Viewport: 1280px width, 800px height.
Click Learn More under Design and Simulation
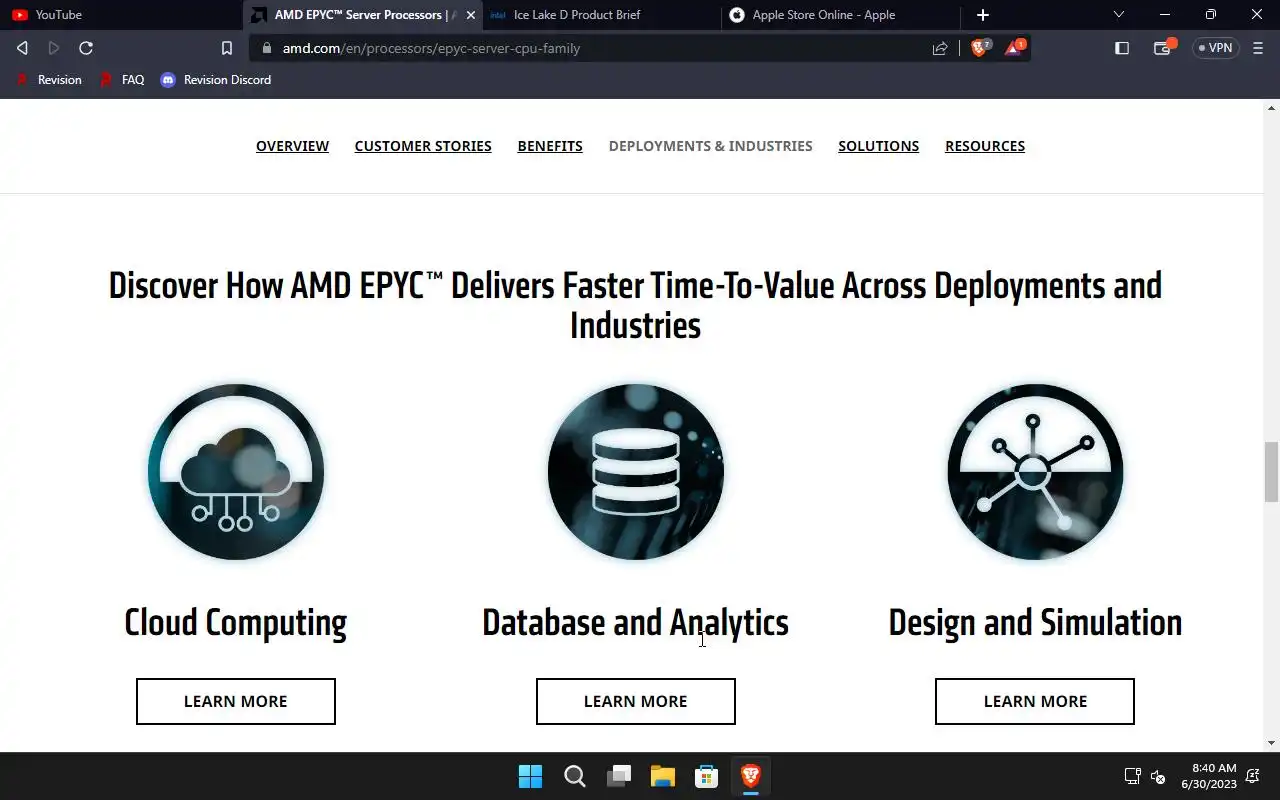(x=1035, y=701)
